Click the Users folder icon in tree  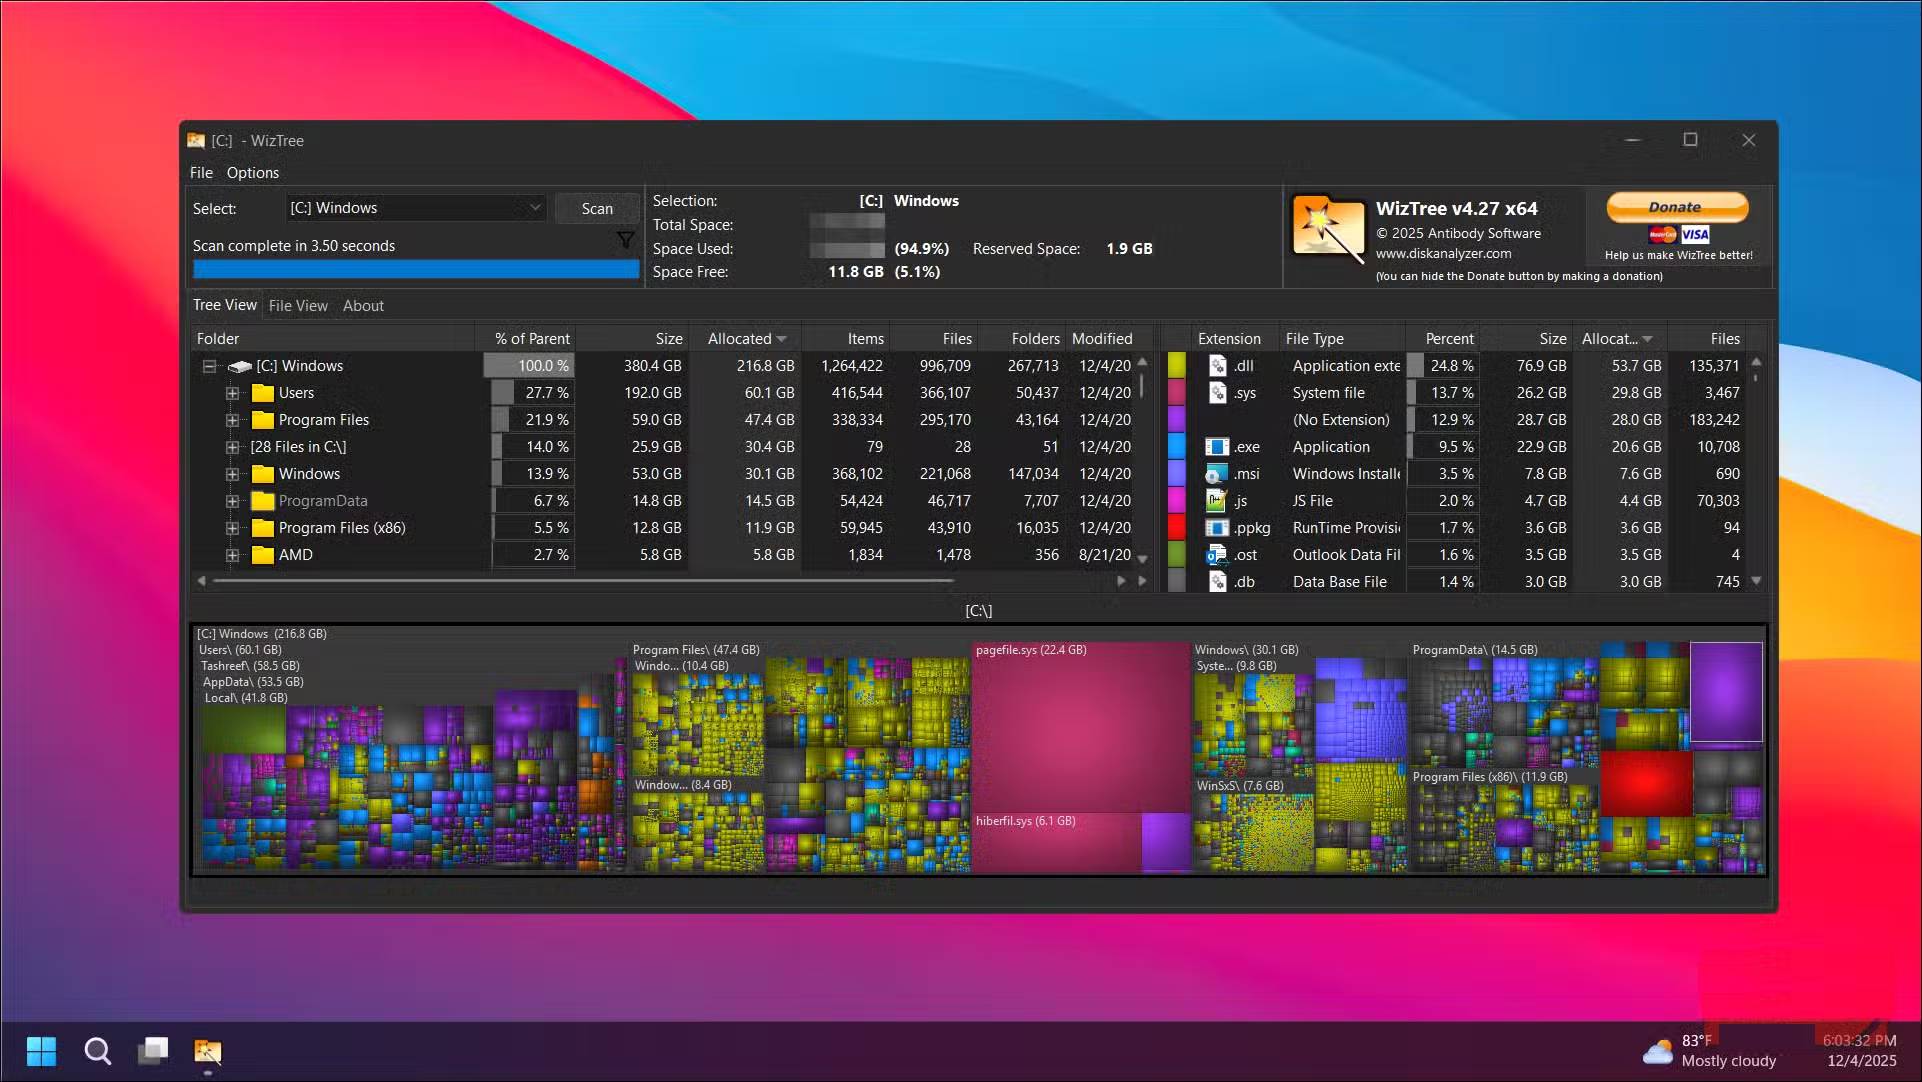263,392
